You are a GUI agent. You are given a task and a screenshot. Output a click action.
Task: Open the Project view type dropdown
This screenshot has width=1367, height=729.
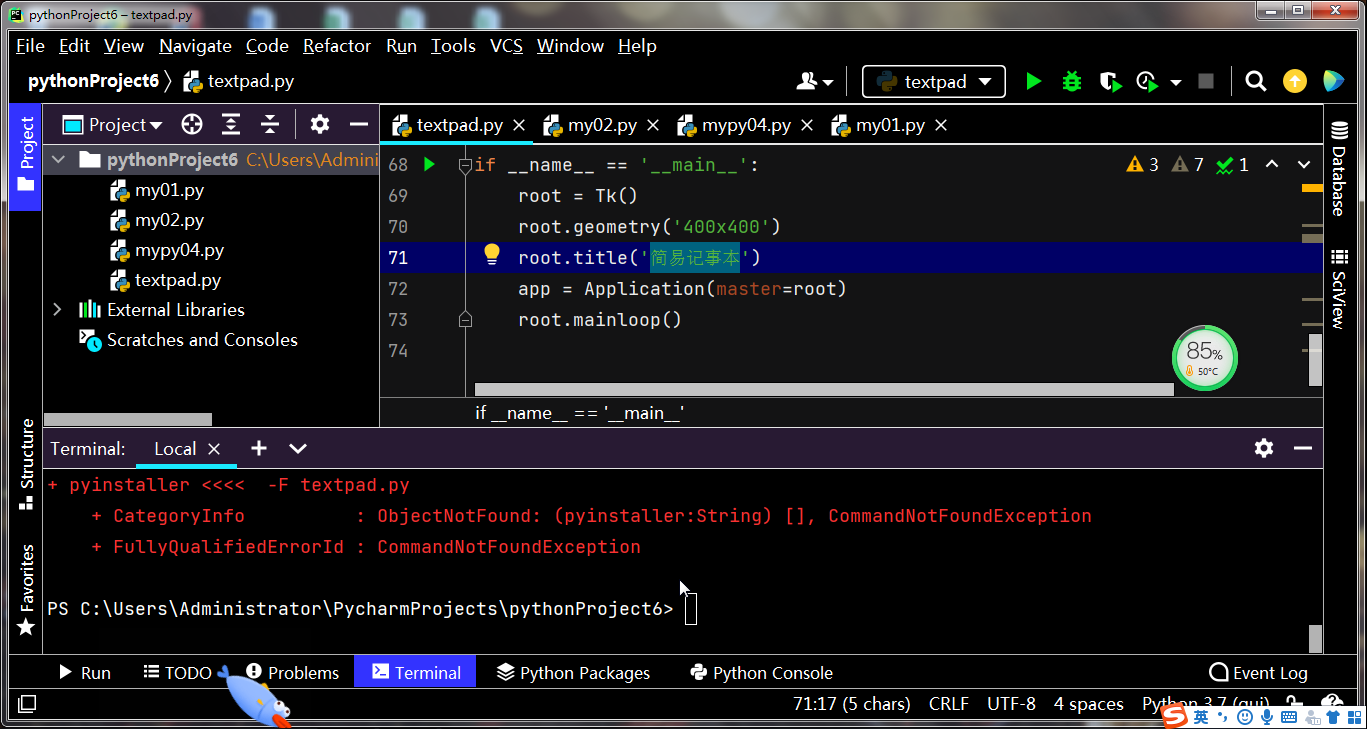[x=113, y=124]
